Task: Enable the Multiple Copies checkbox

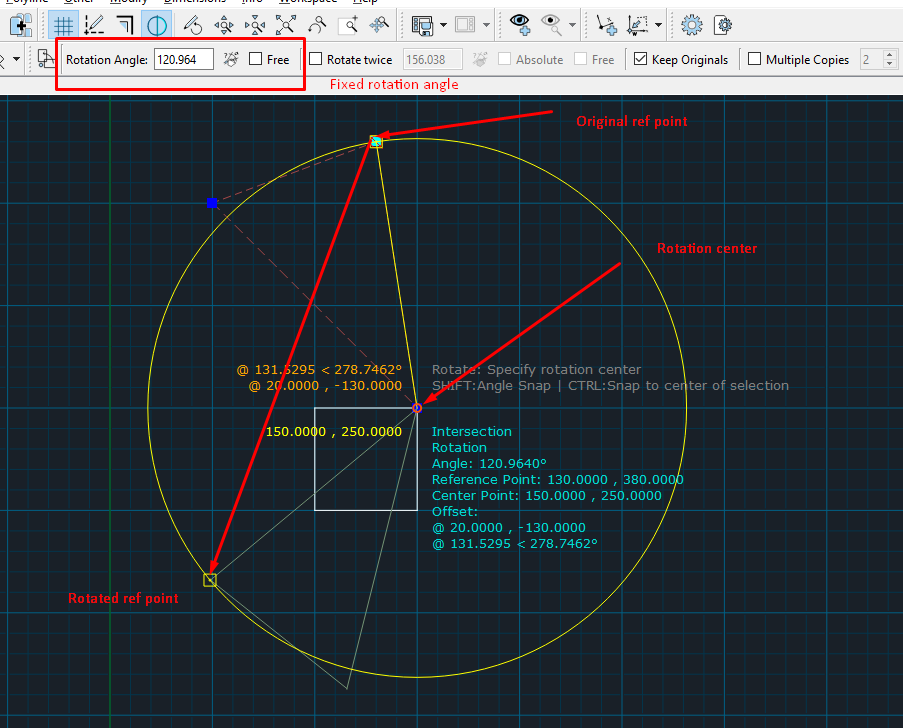Action: click(x=755, y=60)
